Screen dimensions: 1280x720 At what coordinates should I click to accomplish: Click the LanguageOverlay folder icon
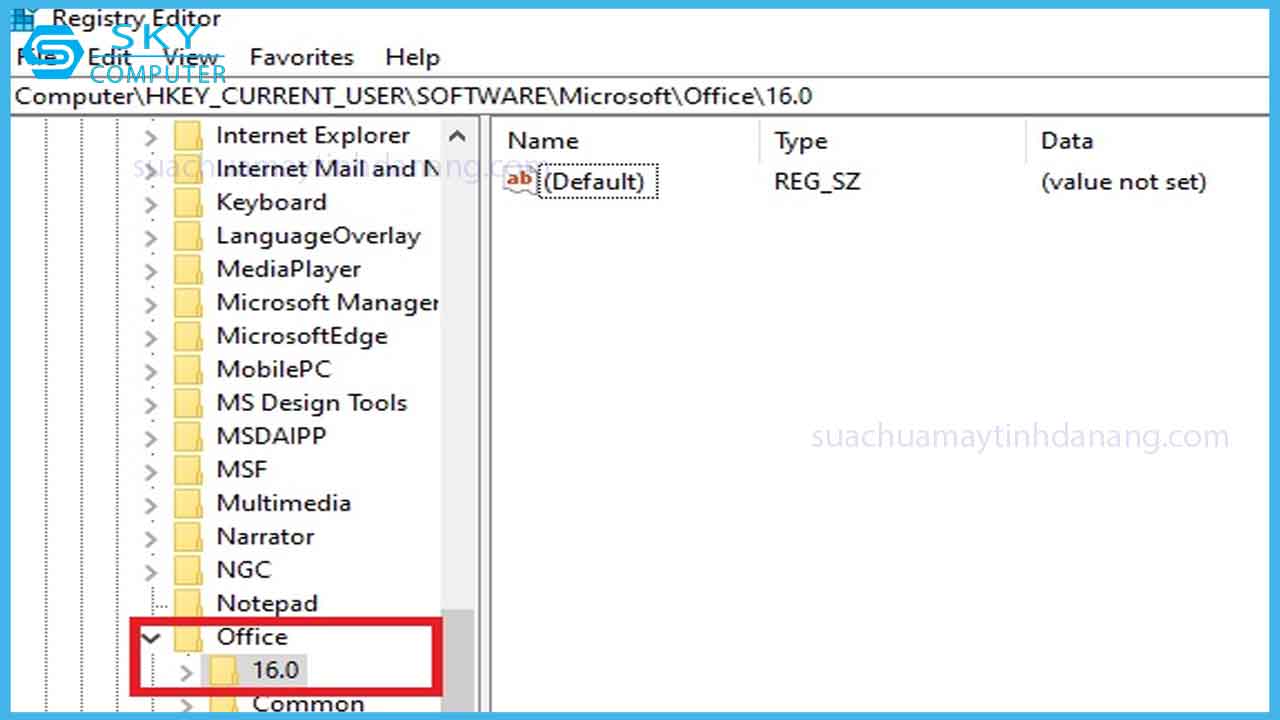pyautogui.click(x=188, y=236)
